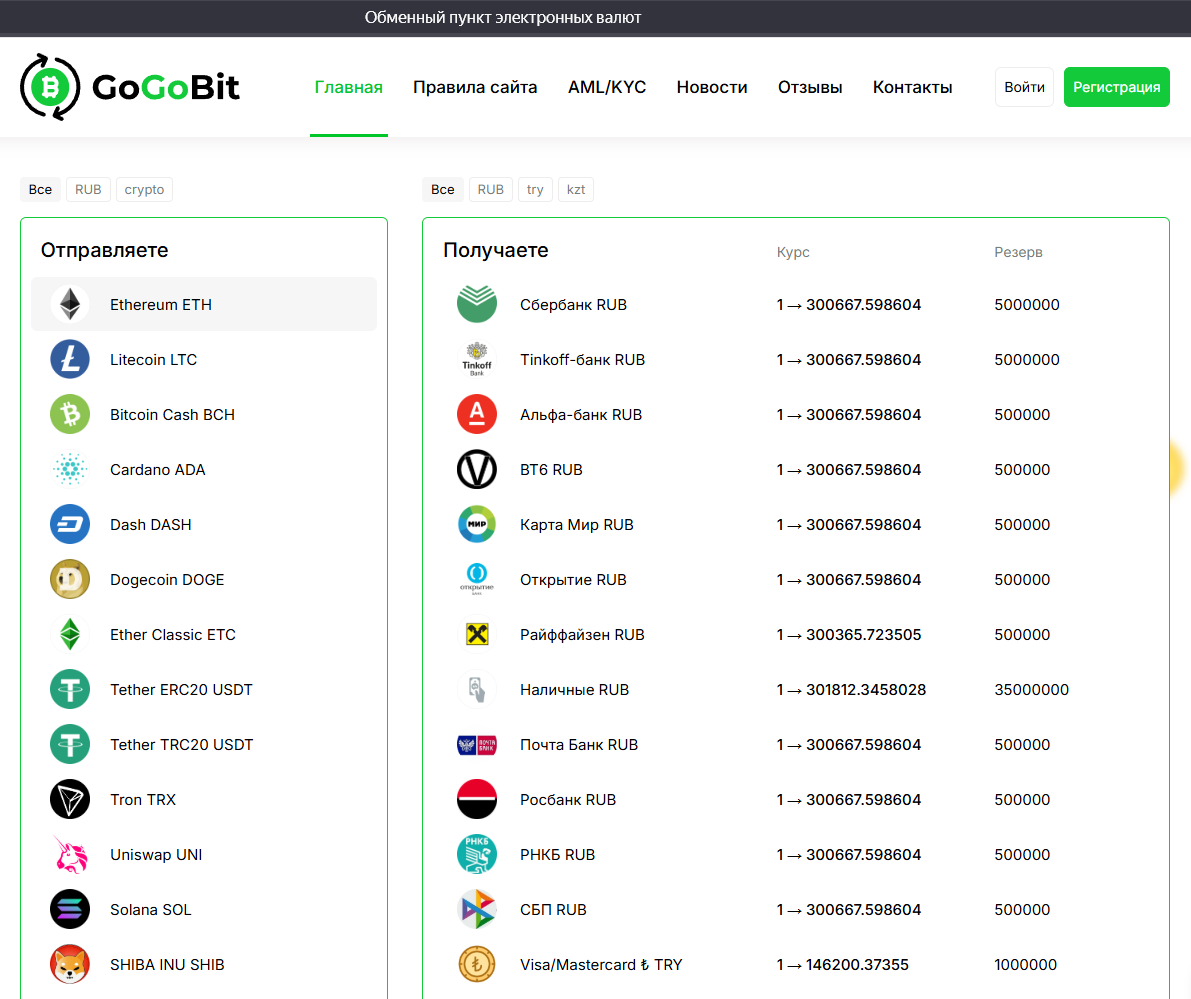Image resolution: width=1191 pixels, height=999 pixels.
Task: Select the Почта Банк icon
Action: [477, 745]
